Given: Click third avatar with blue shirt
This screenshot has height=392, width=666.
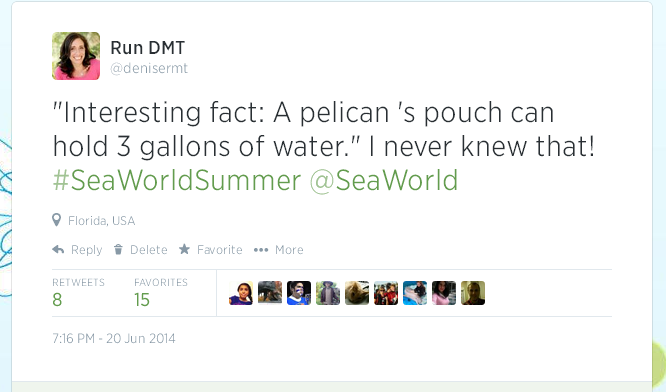Looking at the screenshot, I should pyautogui.click(x=299, y=293).
